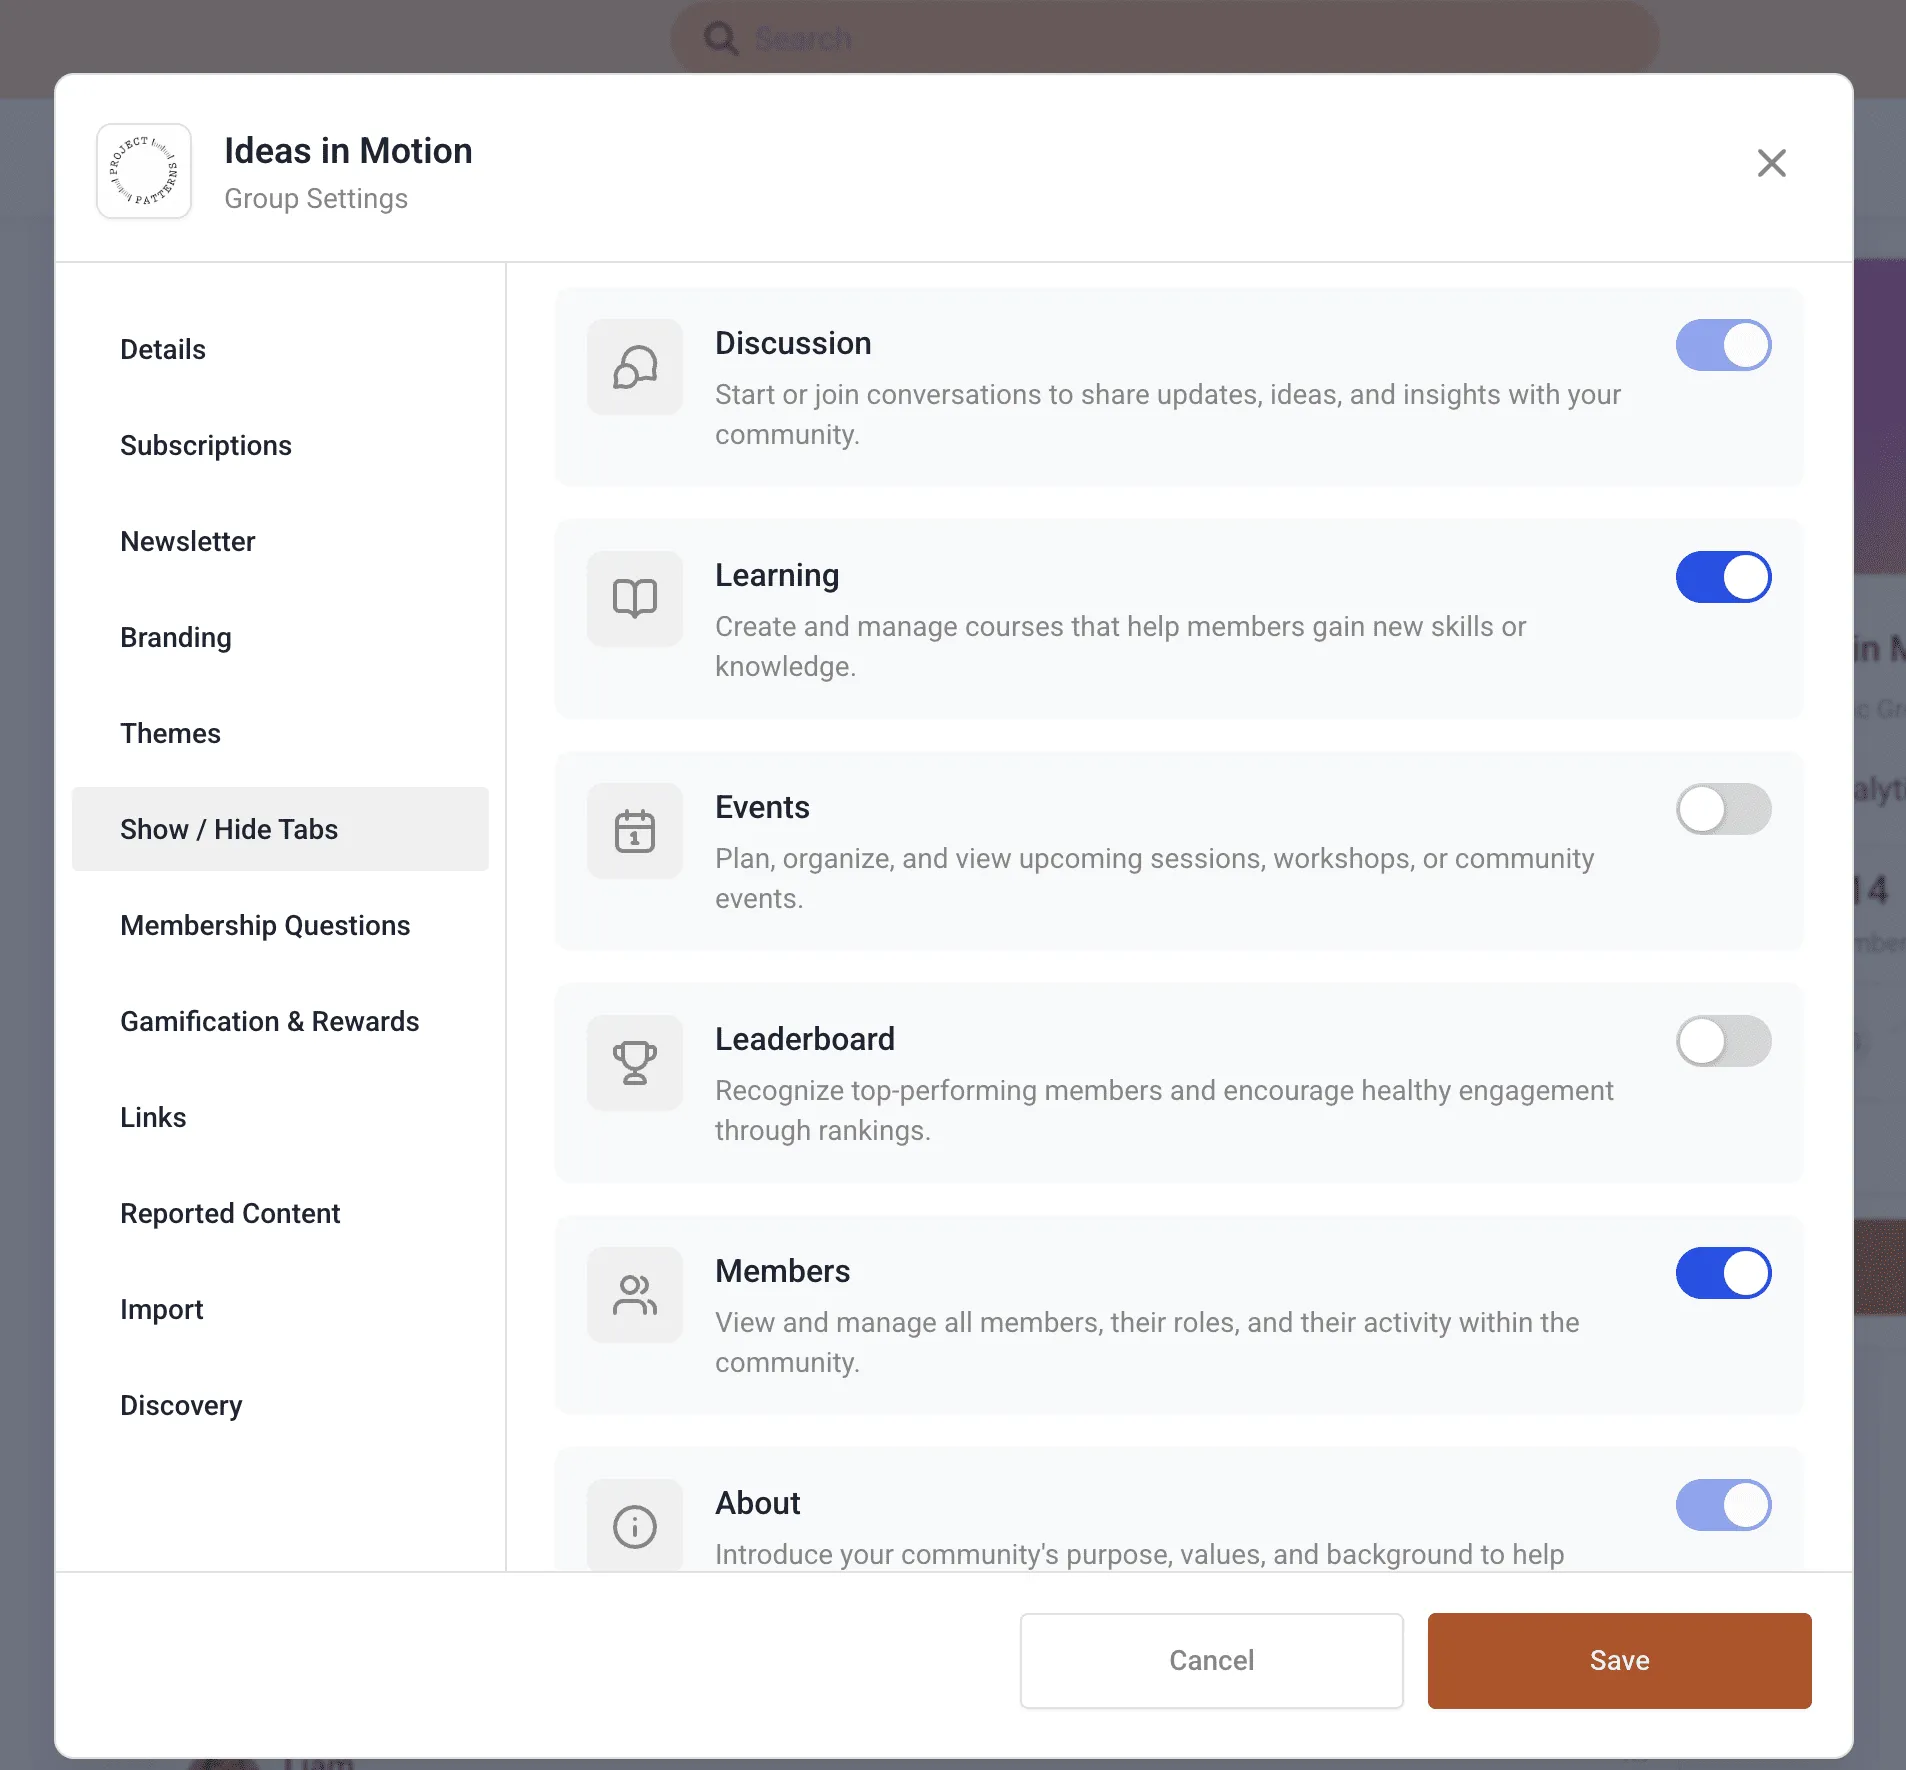Click the Leaderboard trophy icon
Image resolution: width=1906 pixels, height=1770 pixels.
[634, 1063]
